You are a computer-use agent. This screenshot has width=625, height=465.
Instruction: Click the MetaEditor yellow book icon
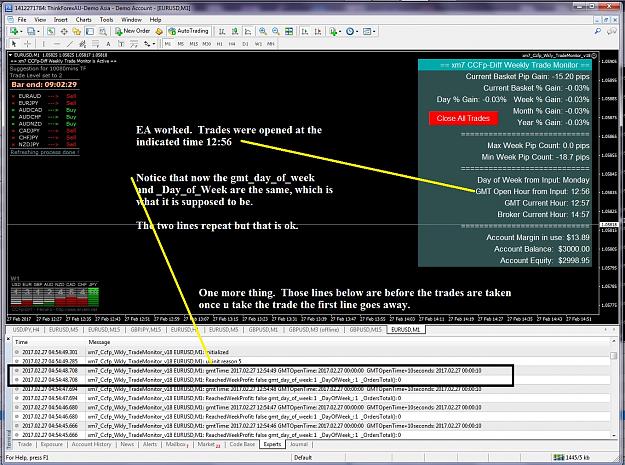[x=159, y=31]
